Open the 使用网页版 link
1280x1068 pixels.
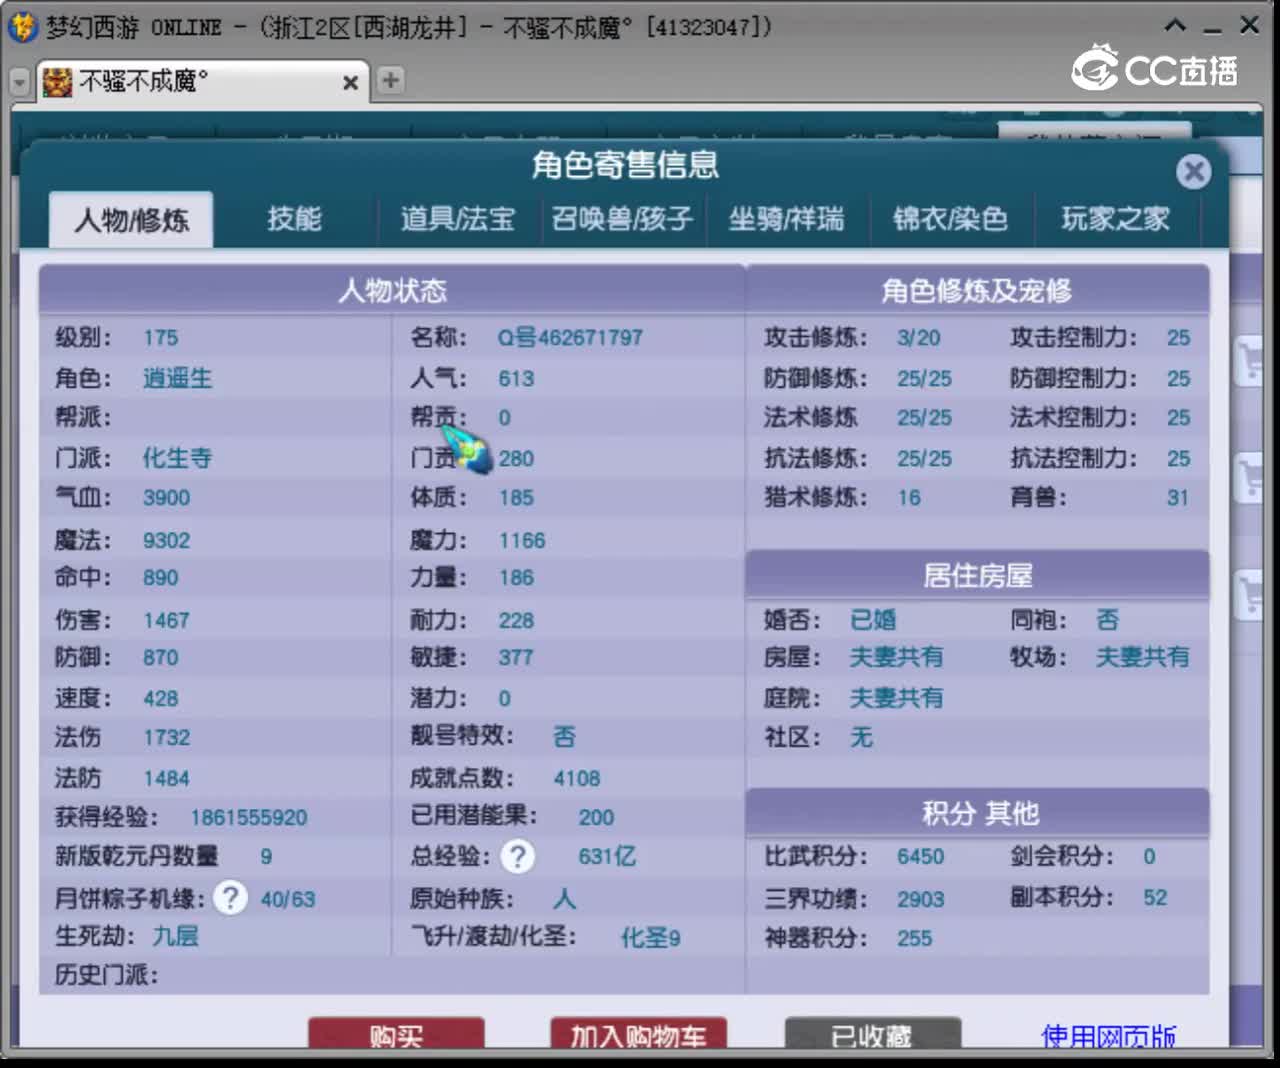(x=1108, y=1036)
